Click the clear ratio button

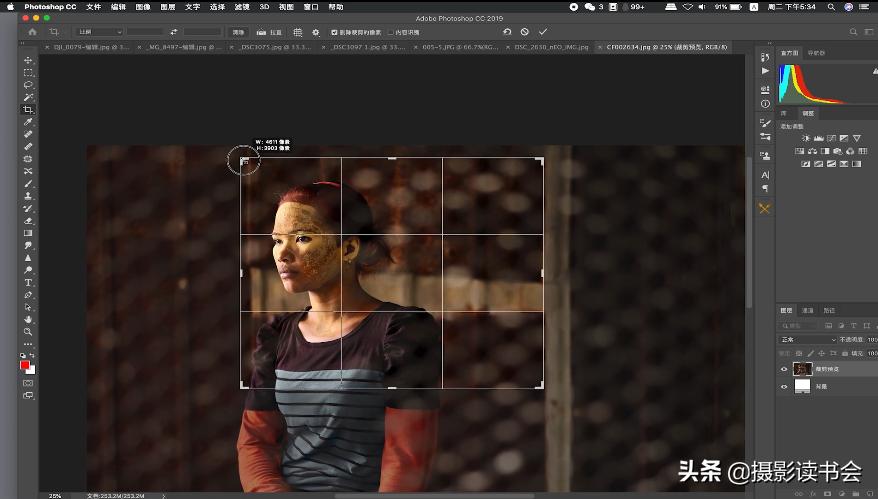[x=239, y=32]
